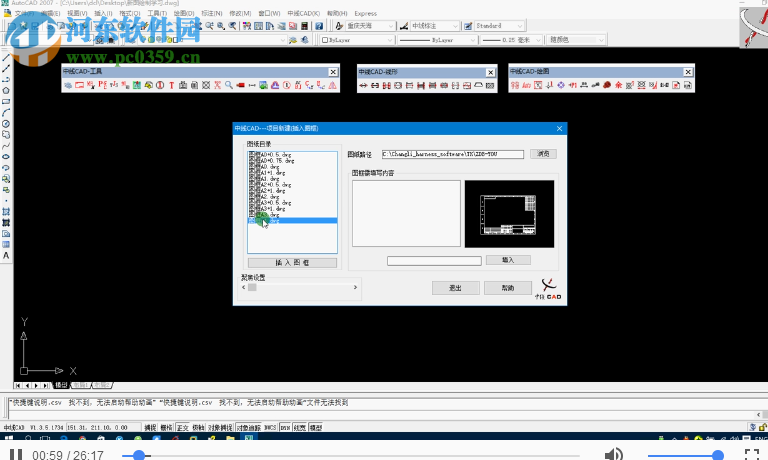Toggle 对象捕捉 object snap in the status bar
768x460 pixels.
[x=220, y=427]
